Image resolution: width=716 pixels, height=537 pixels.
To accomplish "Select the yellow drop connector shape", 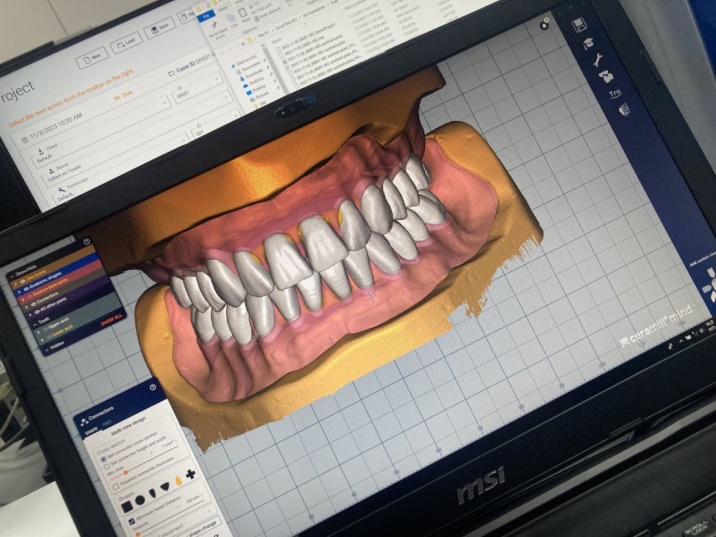I will [x=178, y=480].
